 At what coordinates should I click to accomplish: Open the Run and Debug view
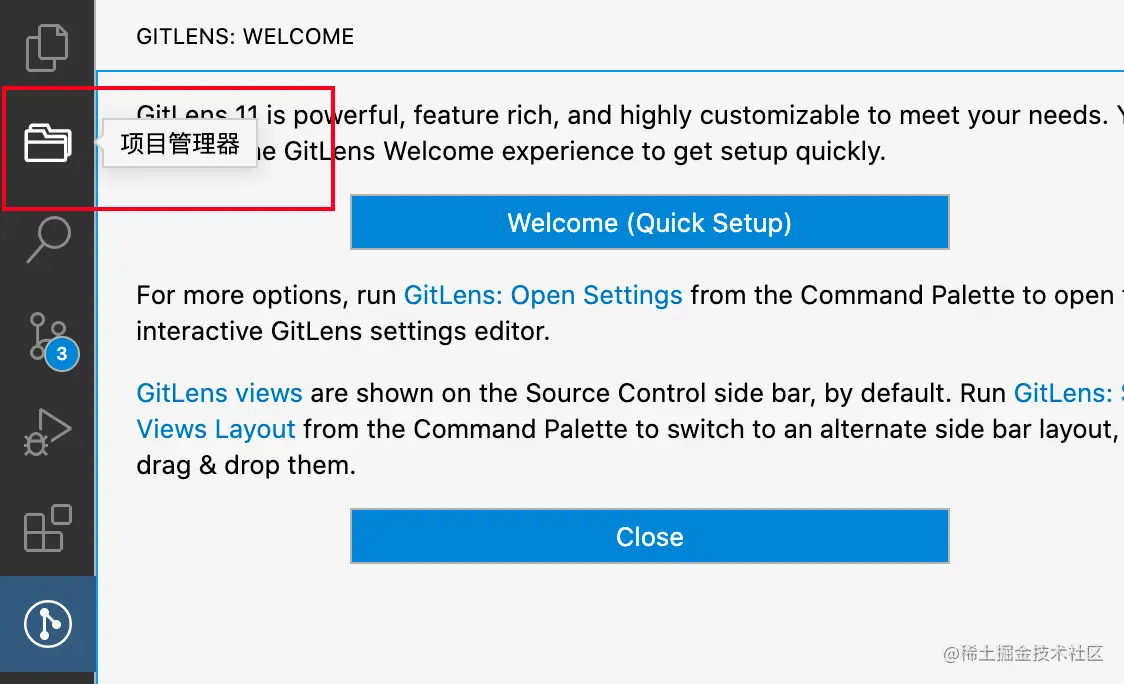click(47, 432)
